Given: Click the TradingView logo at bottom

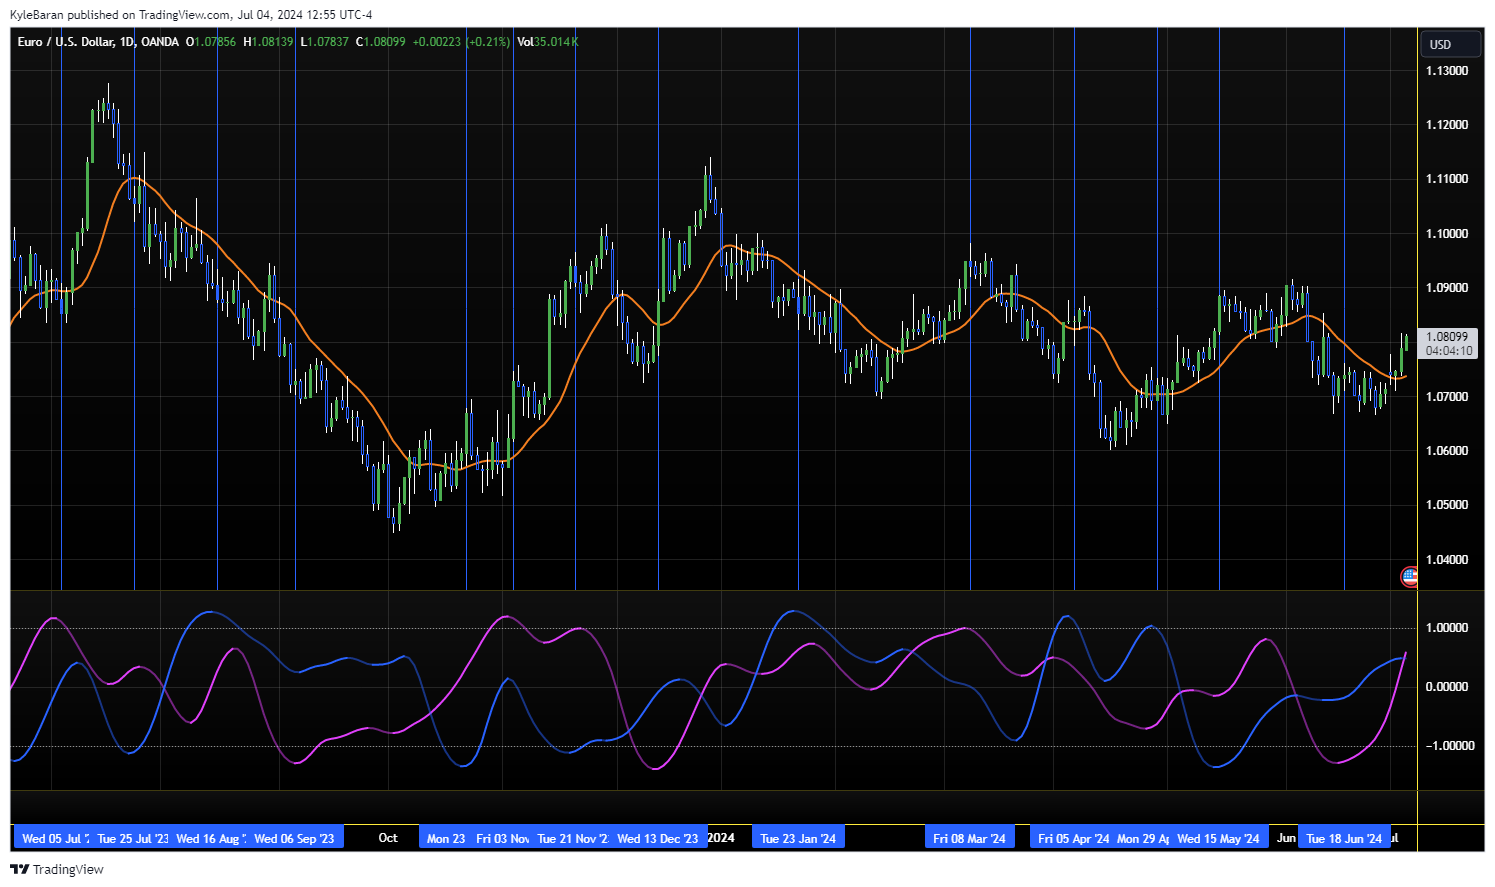Looking at the screenshot, I should [57, 869].
